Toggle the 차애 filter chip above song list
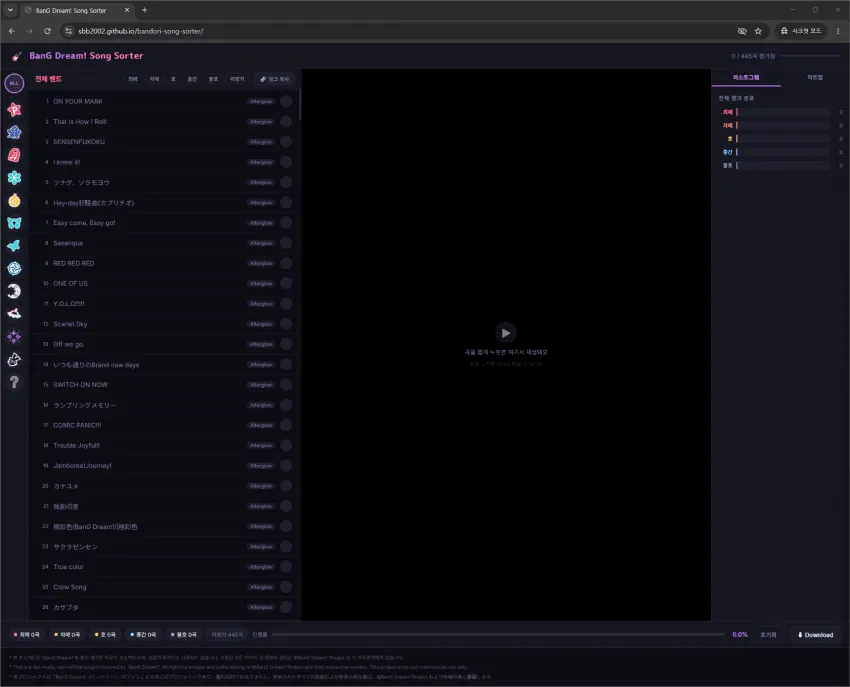This screenshot has width=850, height=687. [154, 79]
